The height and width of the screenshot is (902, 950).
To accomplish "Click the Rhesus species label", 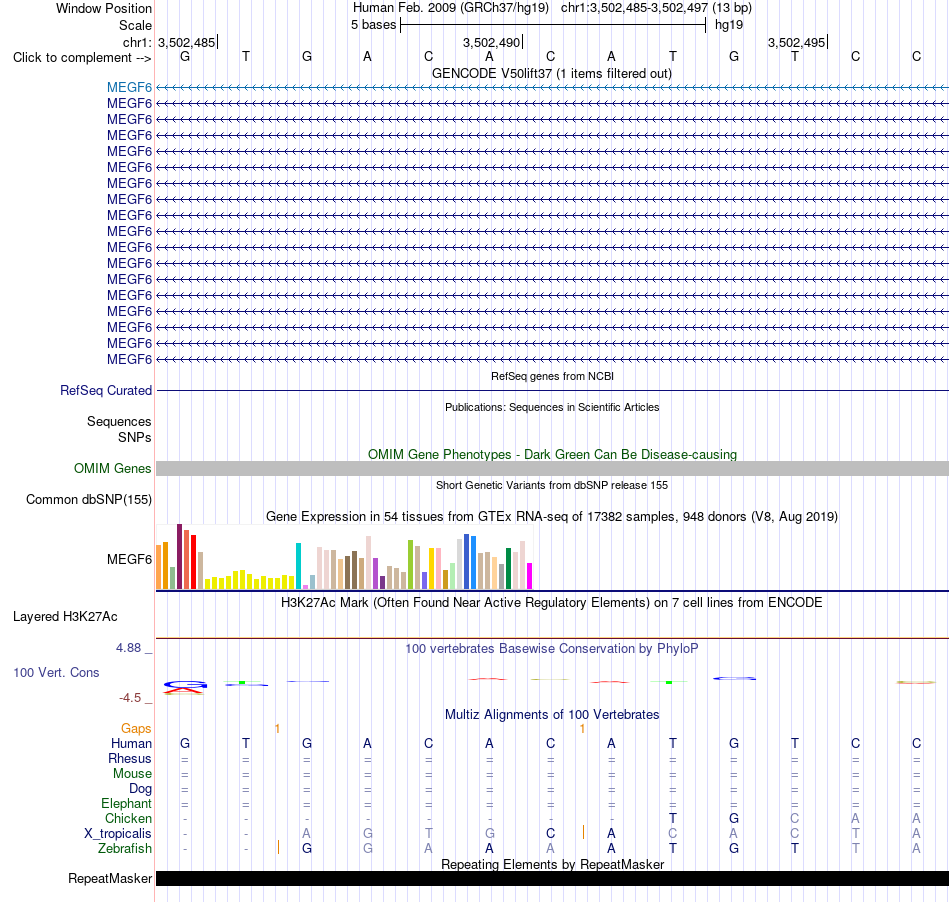I will (130, 758).
